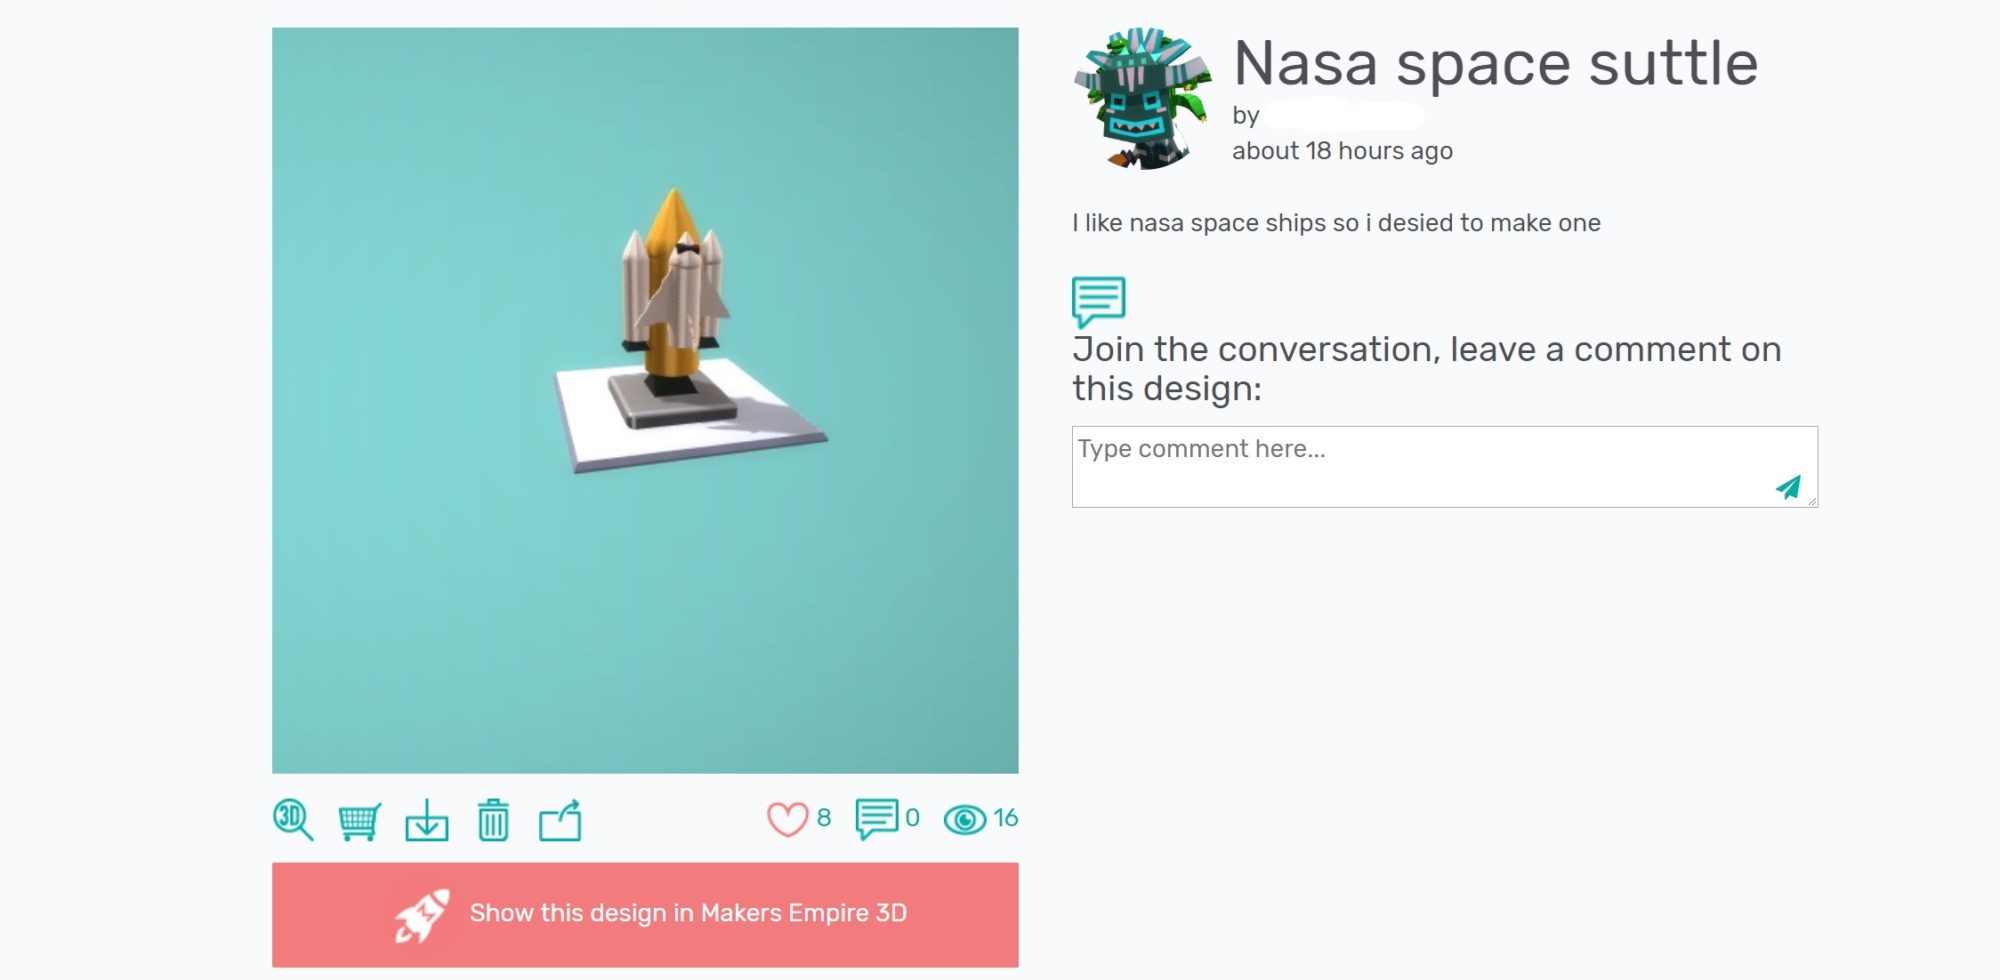This screenshot has width=2000, height=980.
Task: Click the eye views icon
Action: [x=964, y=820]
